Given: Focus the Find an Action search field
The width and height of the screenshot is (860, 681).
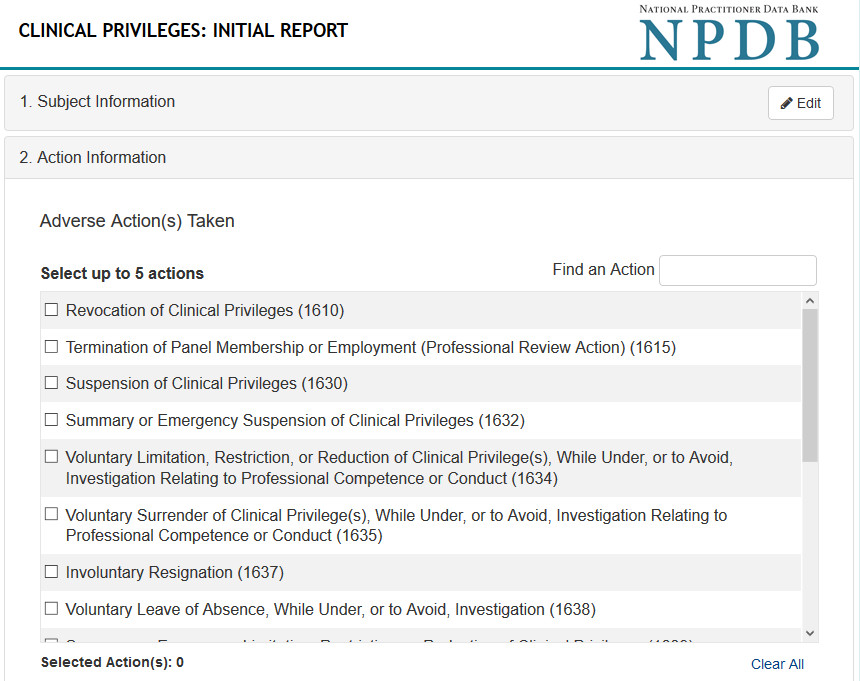Looking at the screenshot, I should [x=738, y=270].
